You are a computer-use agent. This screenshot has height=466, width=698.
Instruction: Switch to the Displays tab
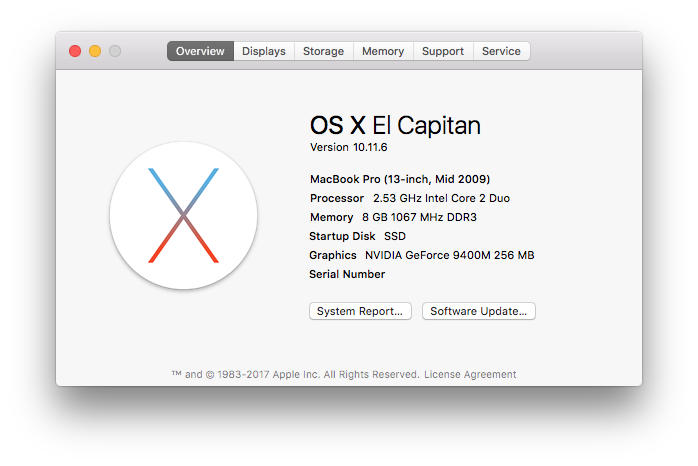point(264,51)
